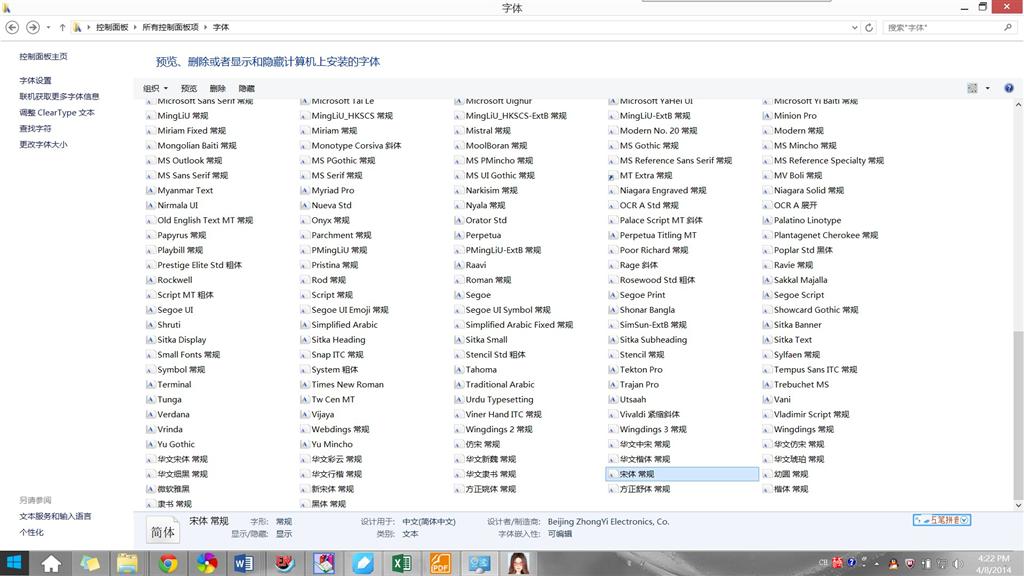Refresh the fonts folder view

point(869,27)
